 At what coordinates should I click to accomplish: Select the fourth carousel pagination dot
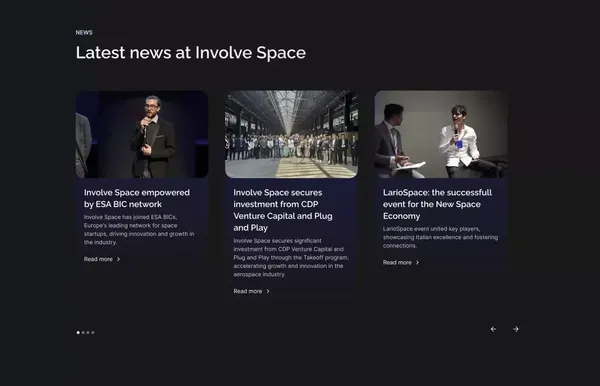[x=93, y=332]
